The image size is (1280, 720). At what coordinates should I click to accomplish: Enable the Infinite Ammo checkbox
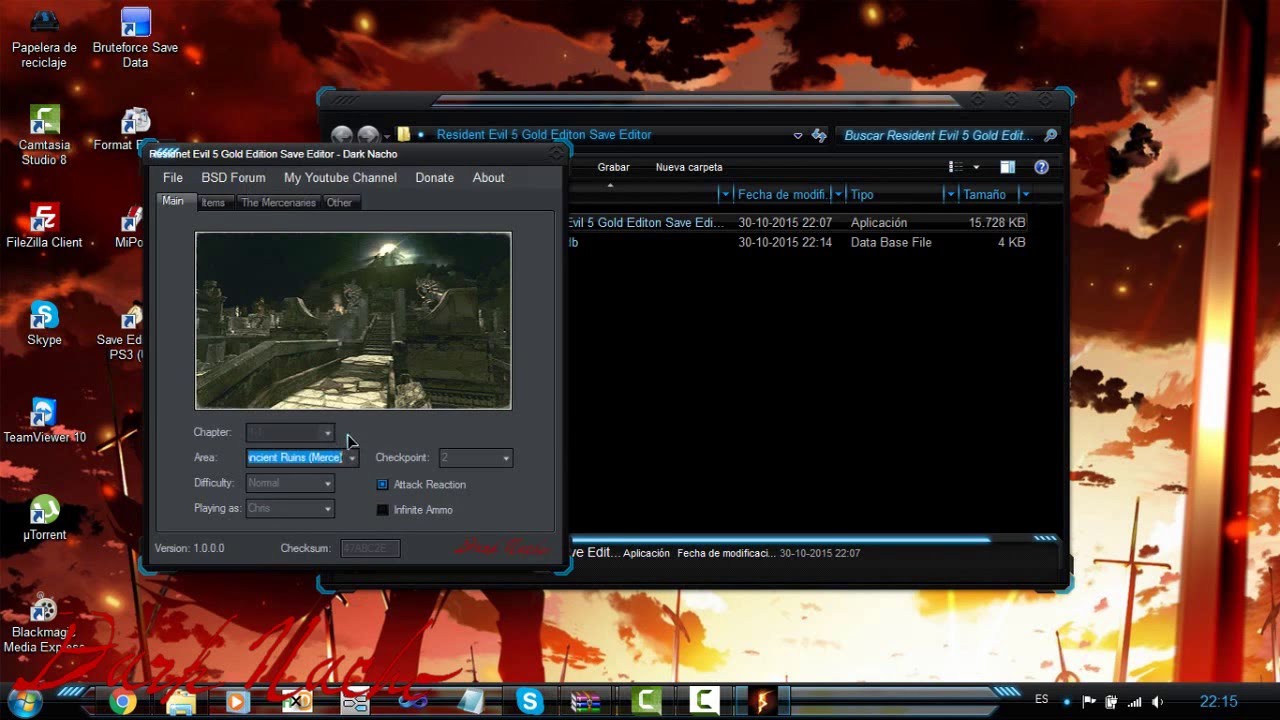[x=382, y=510]
